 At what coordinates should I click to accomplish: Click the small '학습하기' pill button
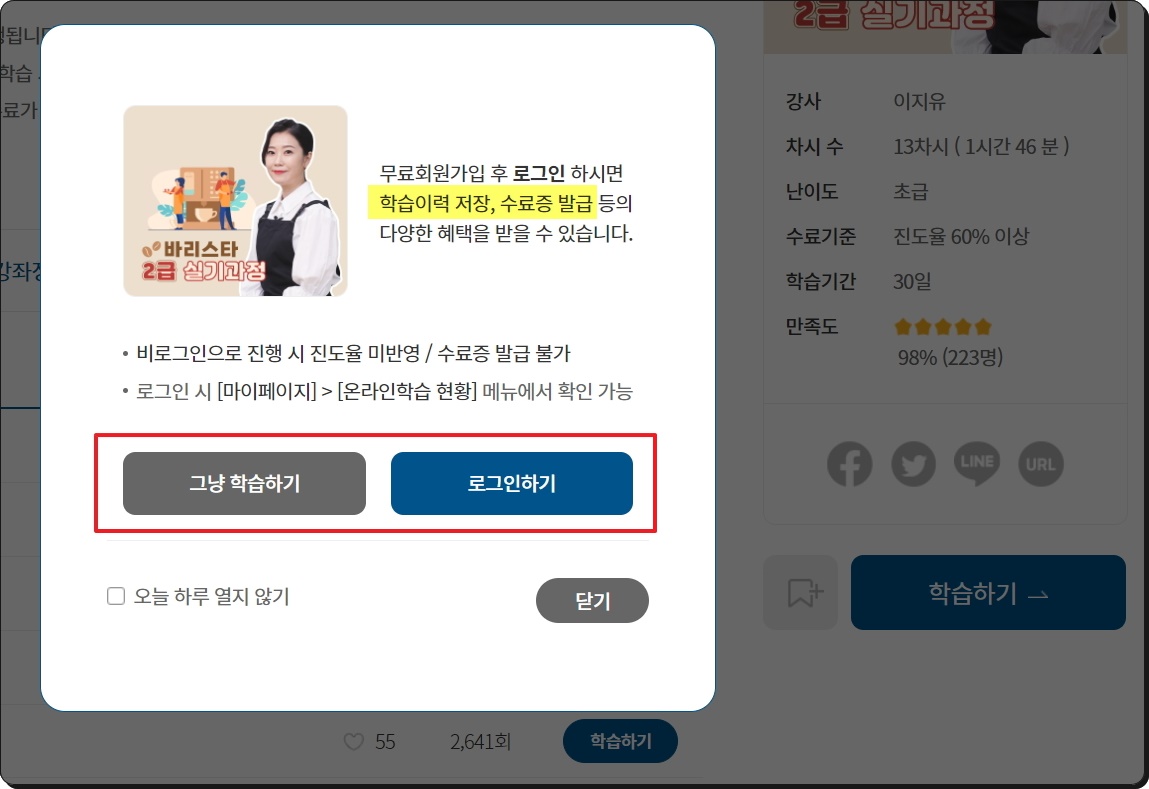click(620, 741)
